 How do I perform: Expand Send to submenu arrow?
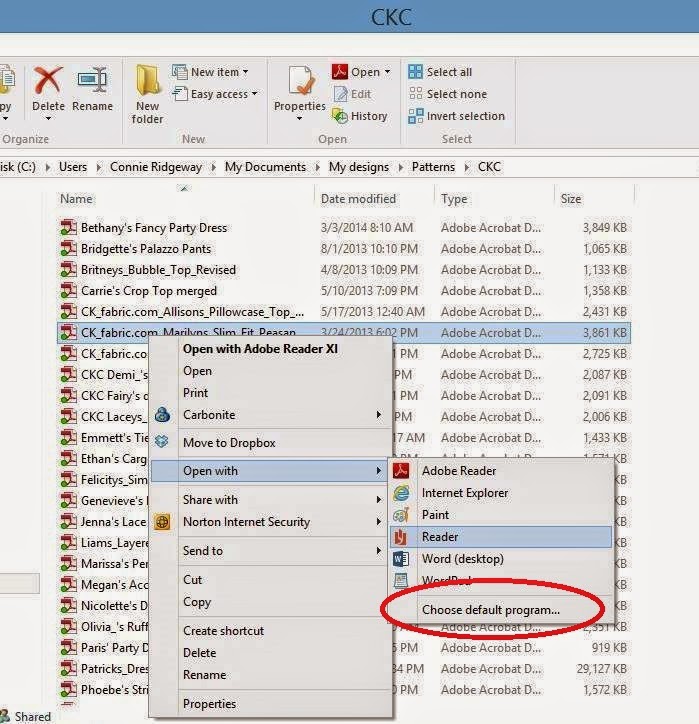tap(379, 550)
